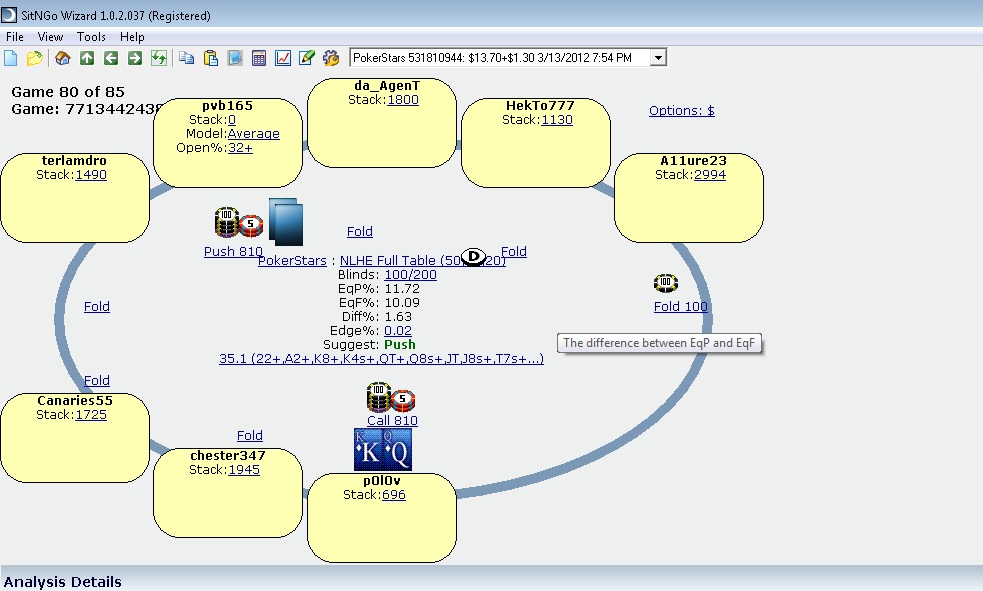
Task: Click the Fold link beside the dealer button
Action: [514, 251]
